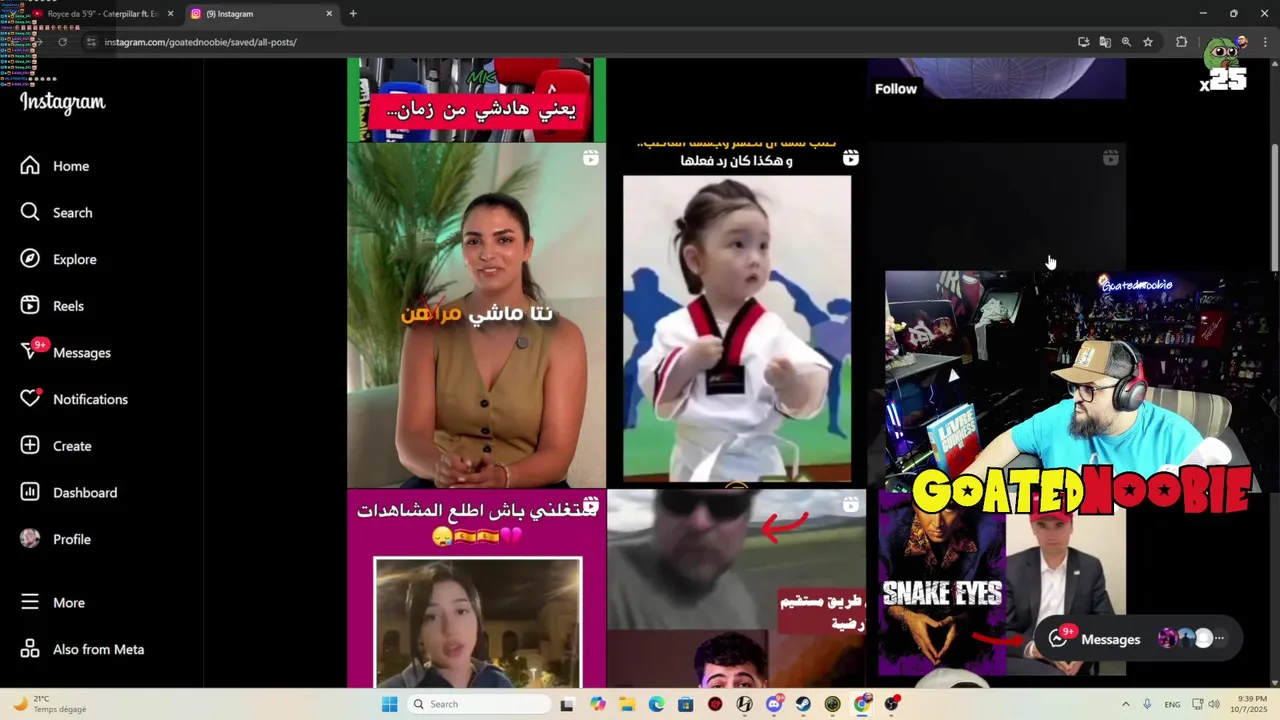The image size is (1280, 720).
Task: Open Task View on the taskbar
Action: coord(567,704)
